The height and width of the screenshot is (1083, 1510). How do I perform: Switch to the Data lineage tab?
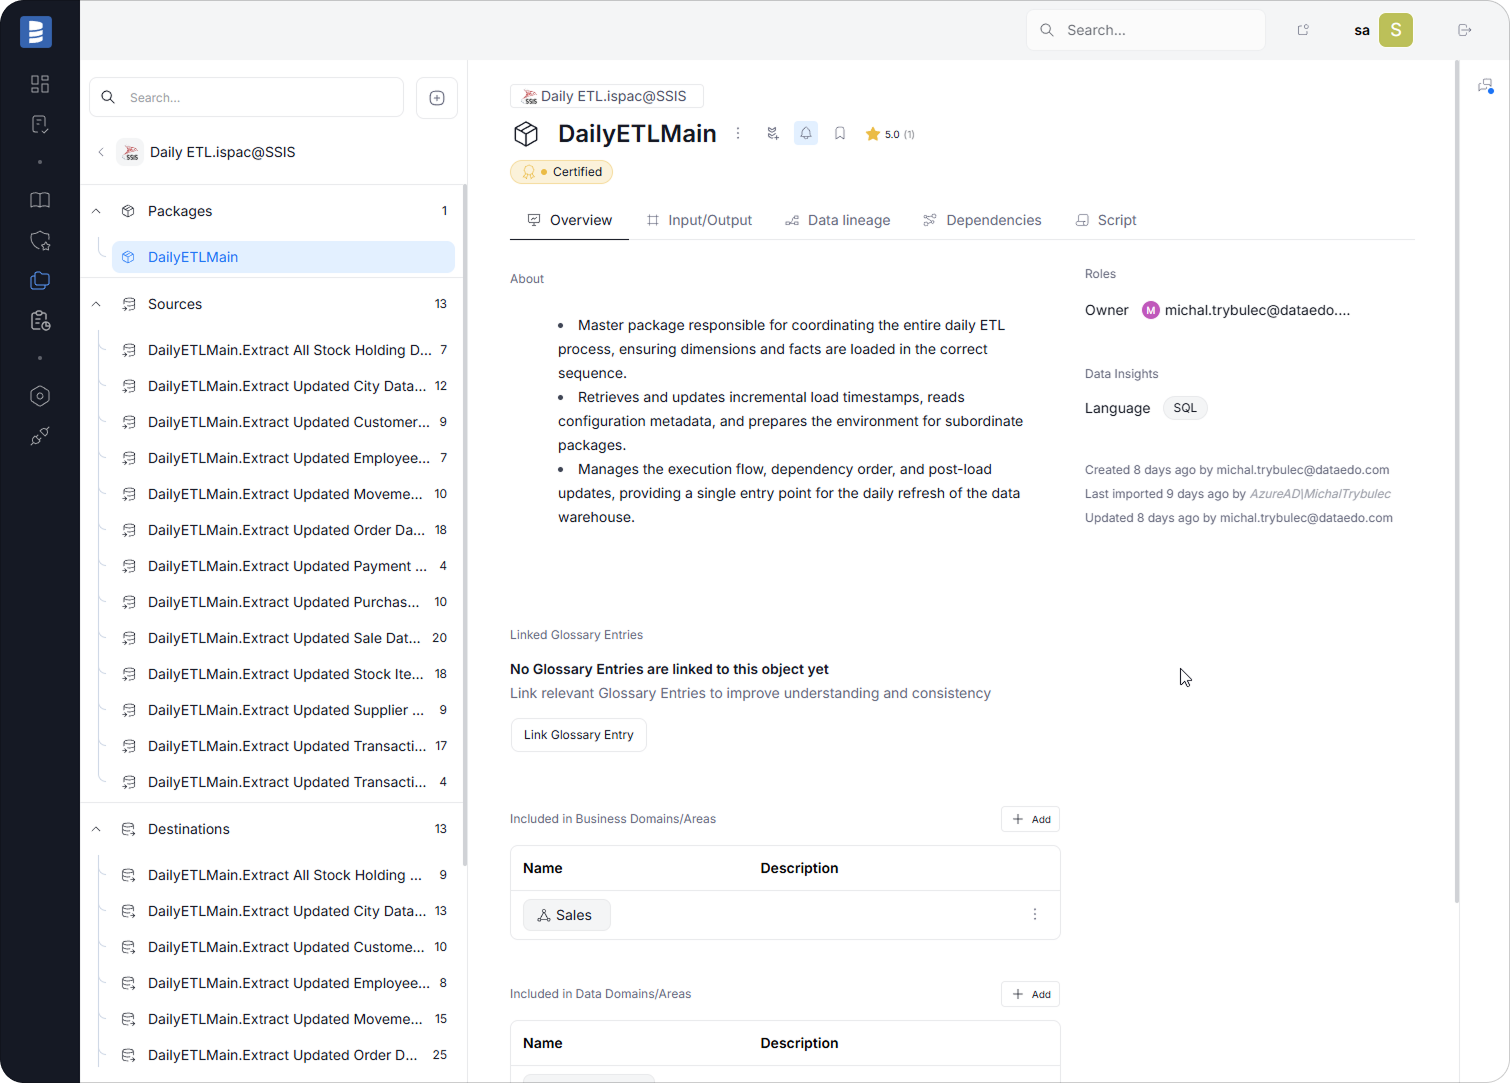pyautogui.click(x=838, y=220)
